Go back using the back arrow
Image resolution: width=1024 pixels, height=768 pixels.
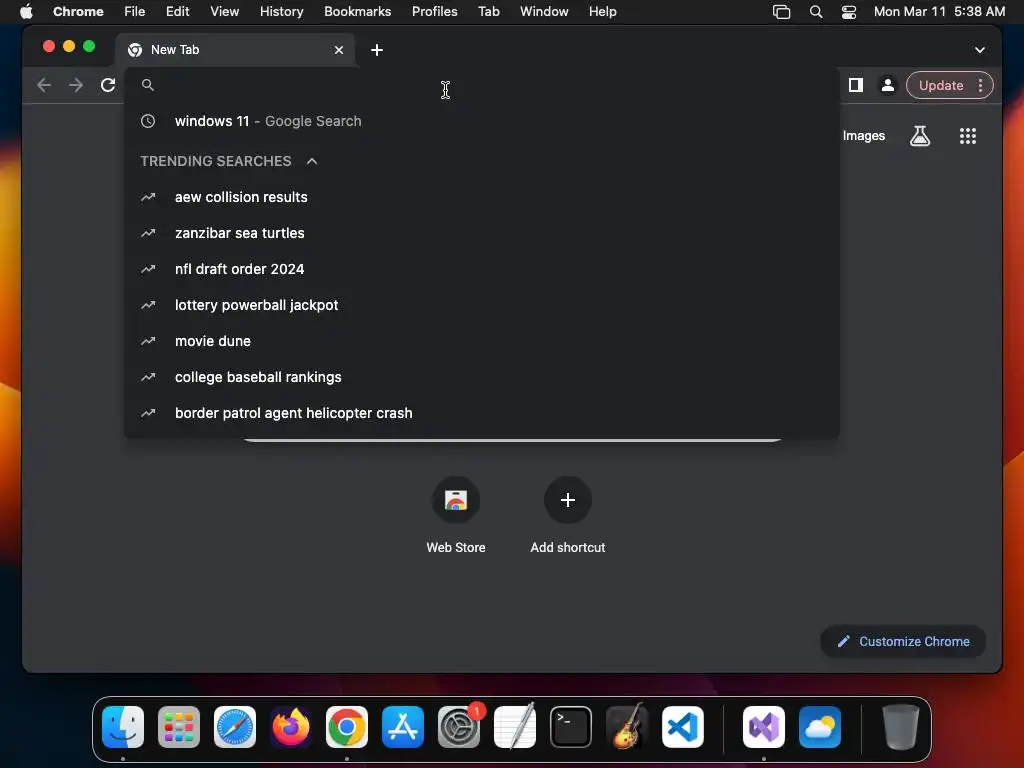tap(44, 85)
